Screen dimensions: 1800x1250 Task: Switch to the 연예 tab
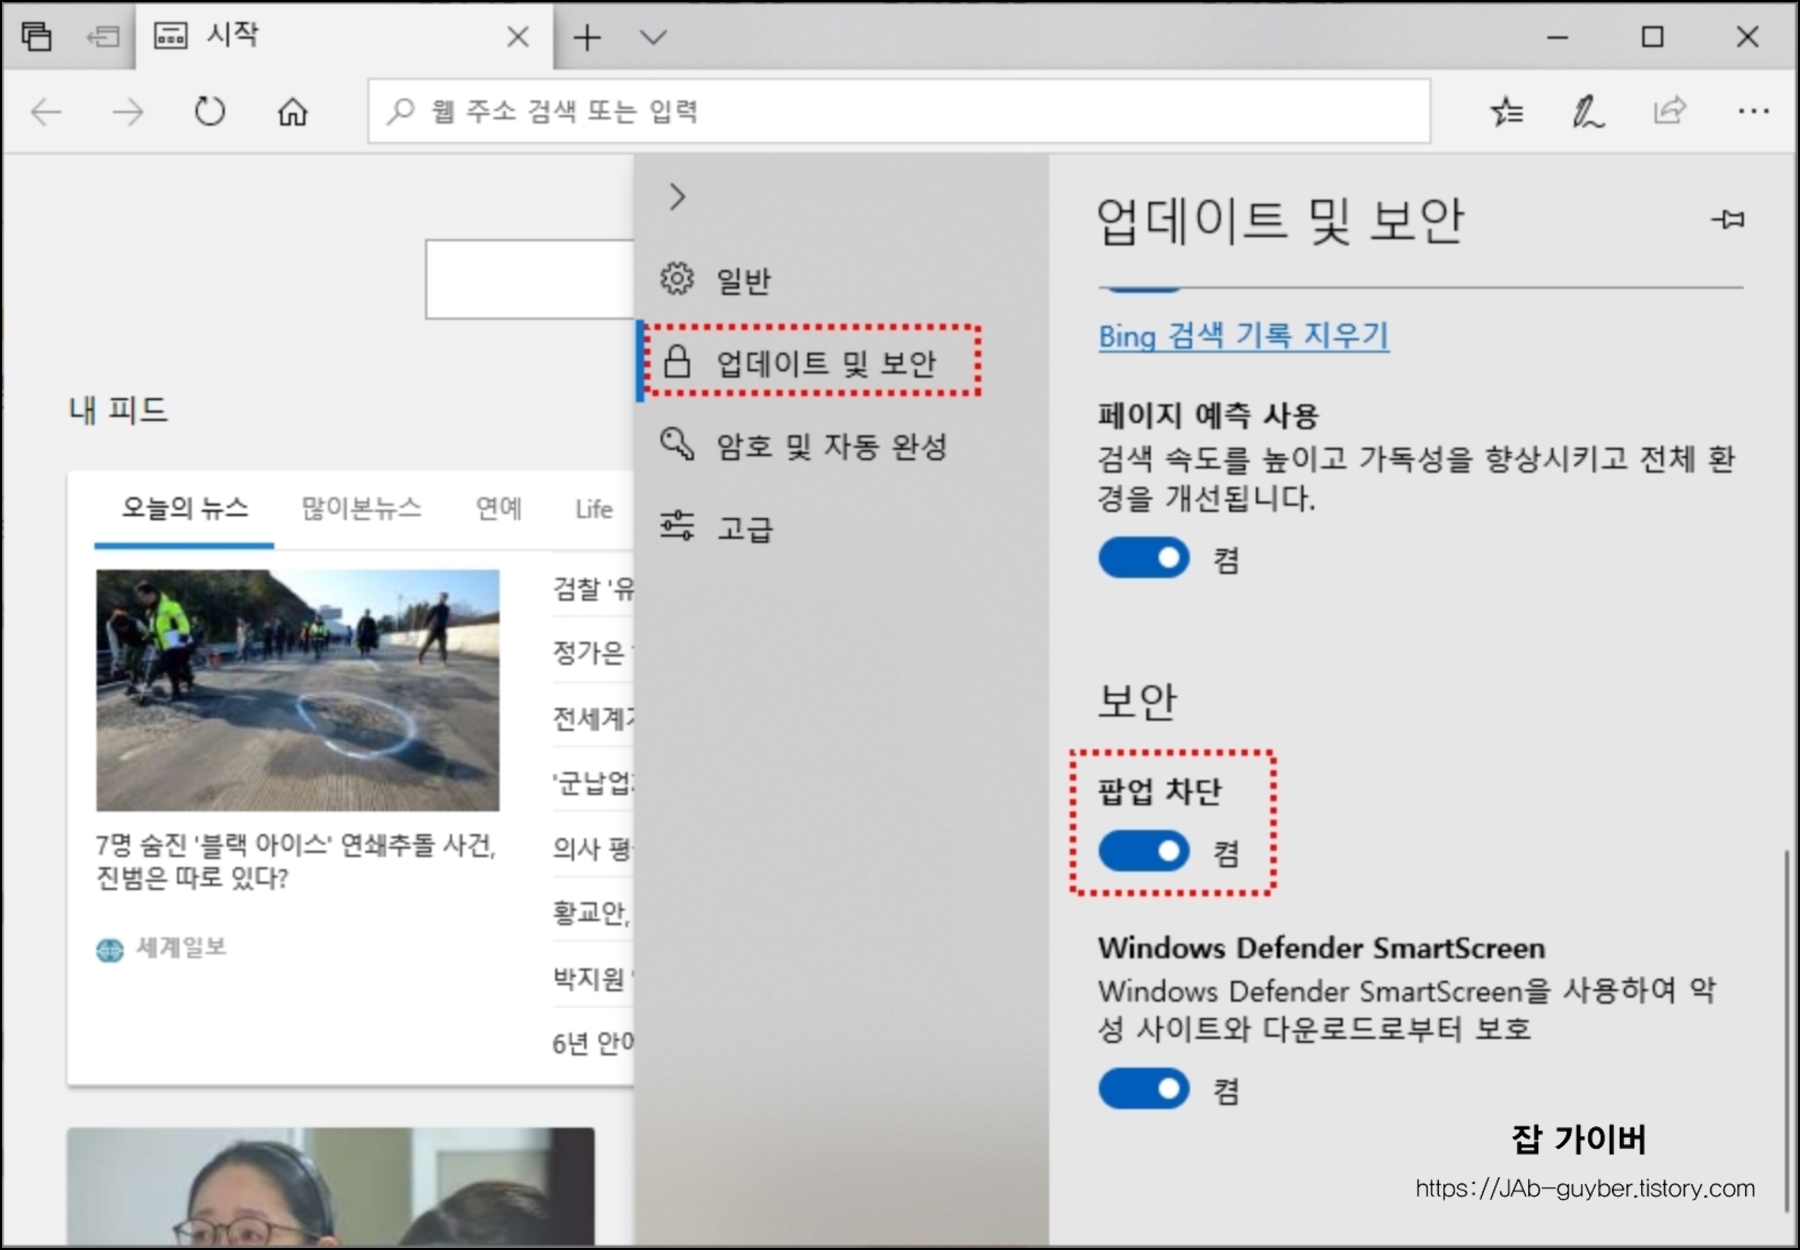coord(498,508)
